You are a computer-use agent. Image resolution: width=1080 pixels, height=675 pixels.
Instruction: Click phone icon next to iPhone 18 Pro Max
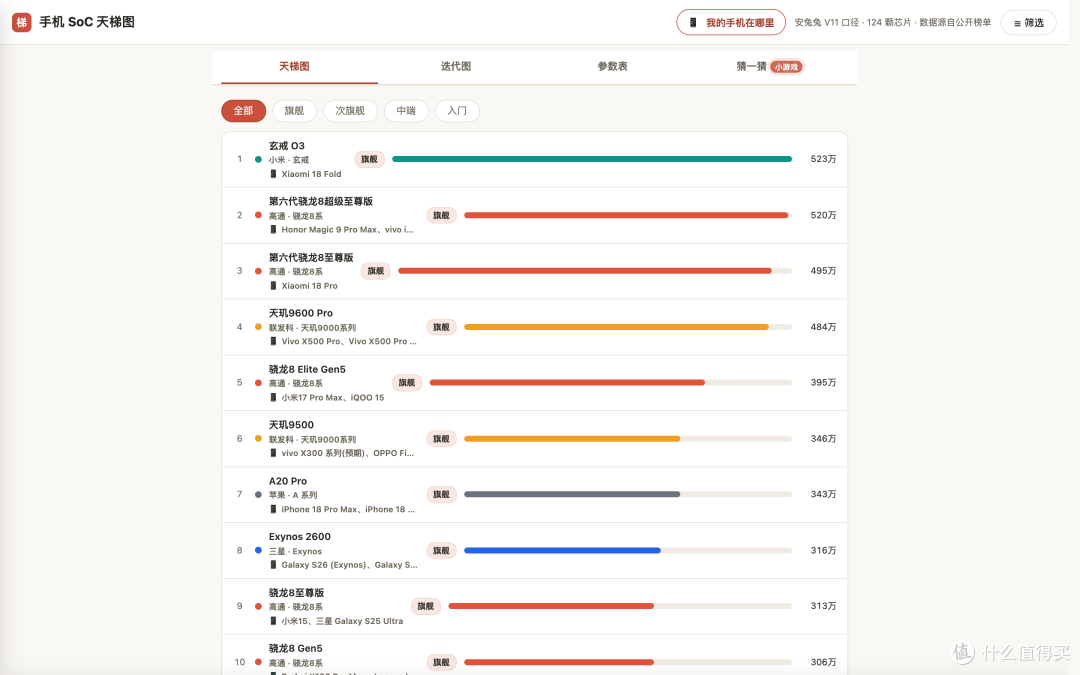[273, 509]
